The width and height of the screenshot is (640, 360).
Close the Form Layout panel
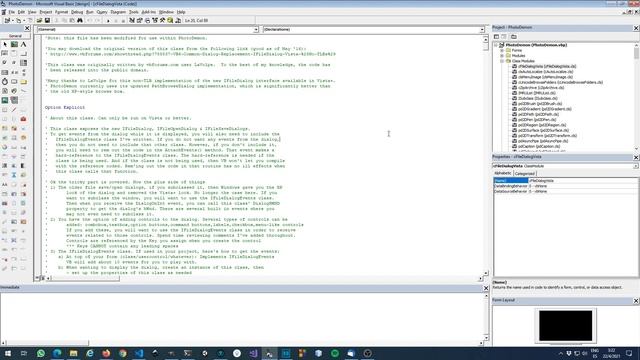pyautogui.click(x=636, y=301)
